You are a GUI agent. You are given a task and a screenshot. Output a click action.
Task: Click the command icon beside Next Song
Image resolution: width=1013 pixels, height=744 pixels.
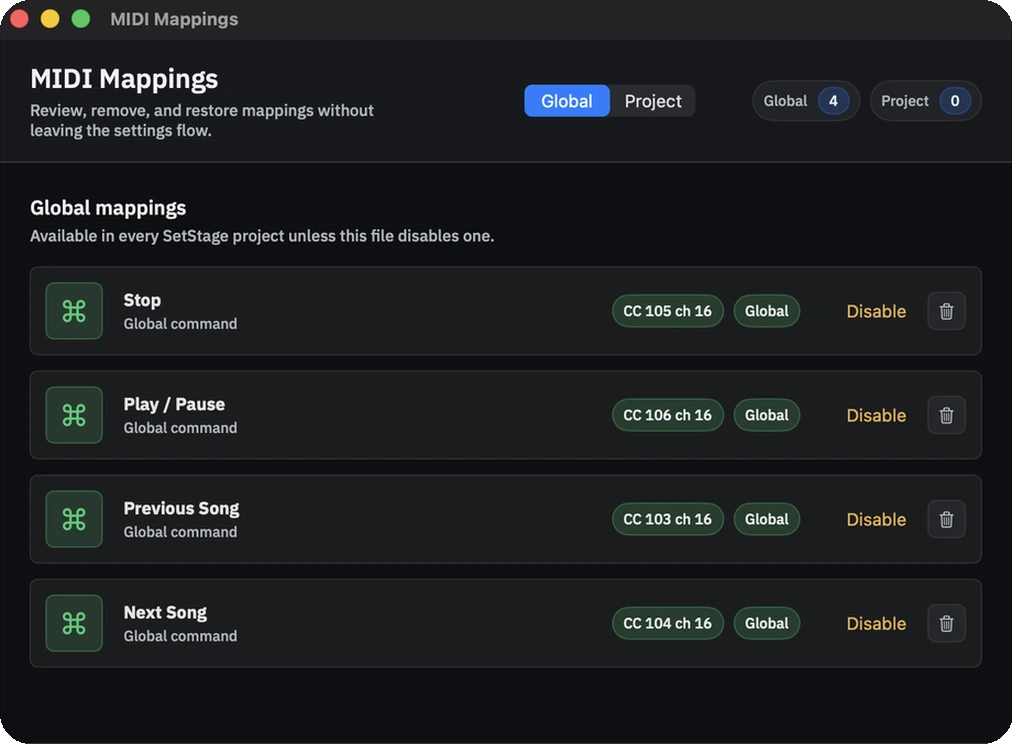coord(74,623)
